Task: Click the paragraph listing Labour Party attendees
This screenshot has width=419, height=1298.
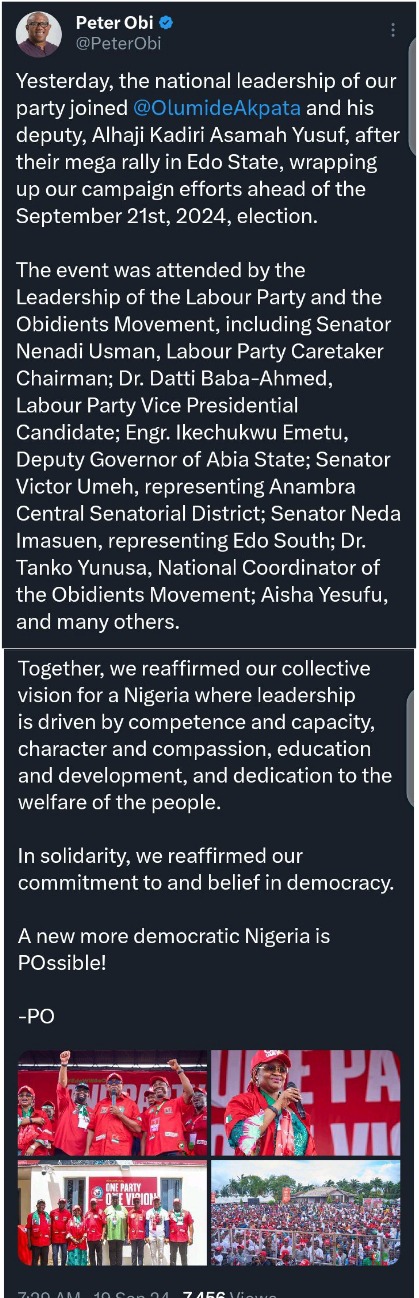Action: (208, 446)
